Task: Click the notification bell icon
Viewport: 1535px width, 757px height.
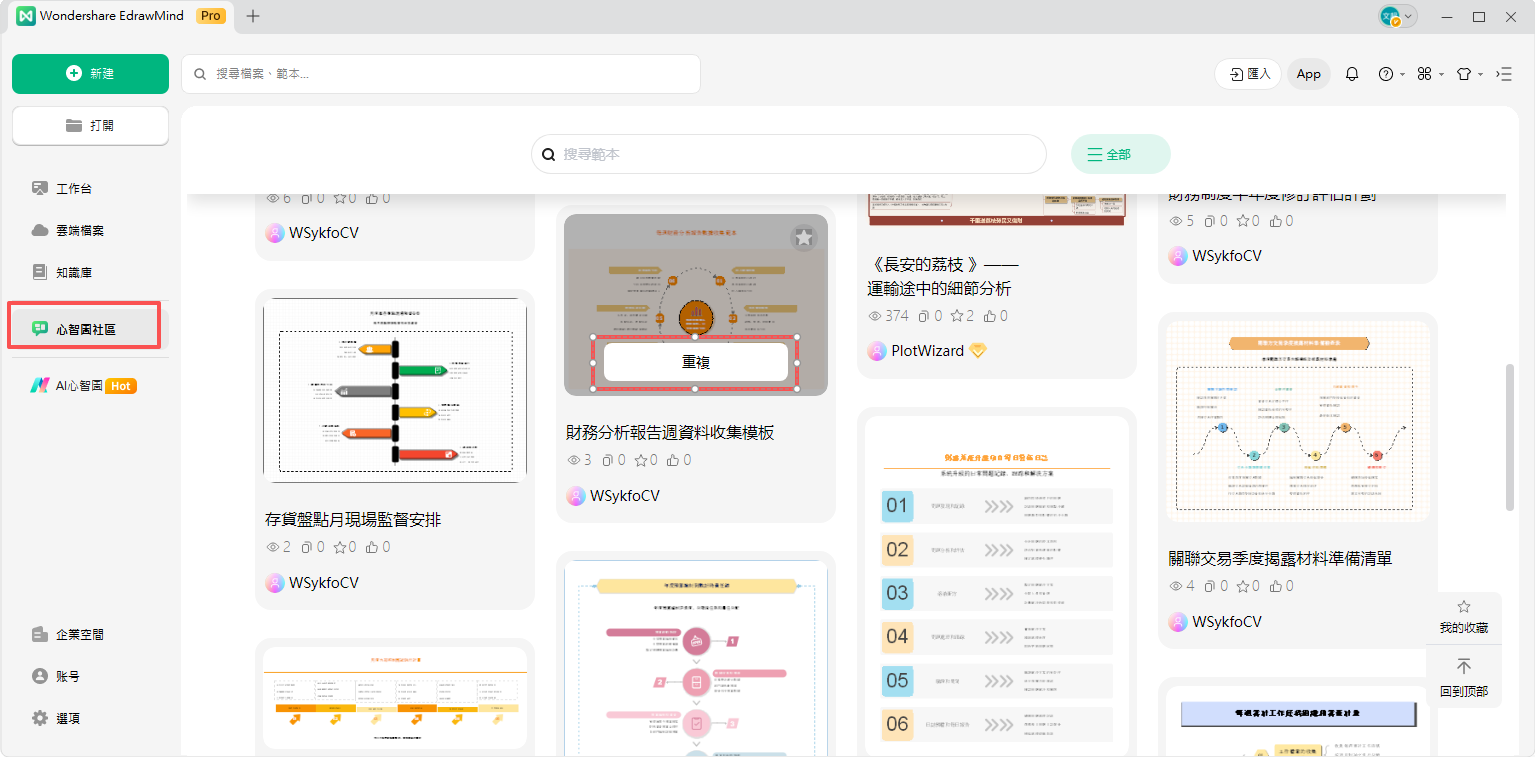Action: click(1352, 74)
